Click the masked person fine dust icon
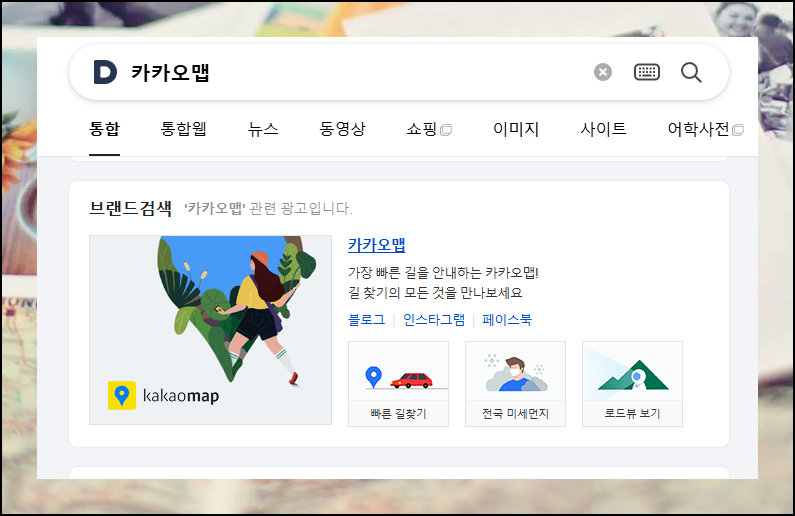Viewport: 795px width, 516px height. pos(516,371)
